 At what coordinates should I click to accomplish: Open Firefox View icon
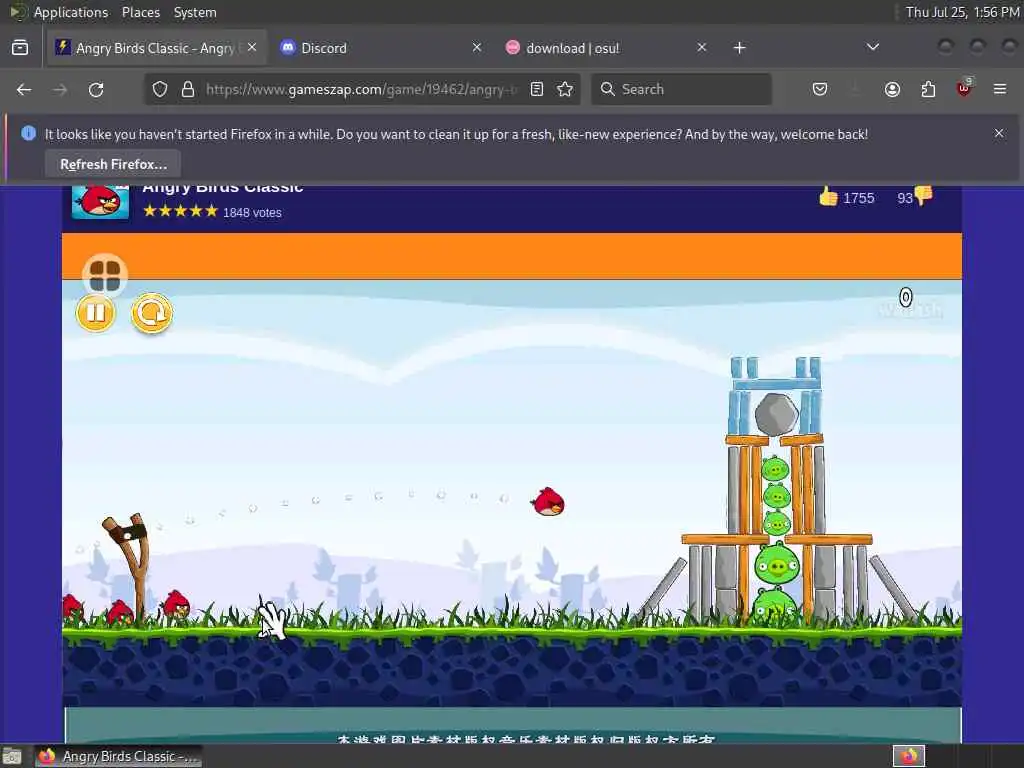(x=20, y=48)
